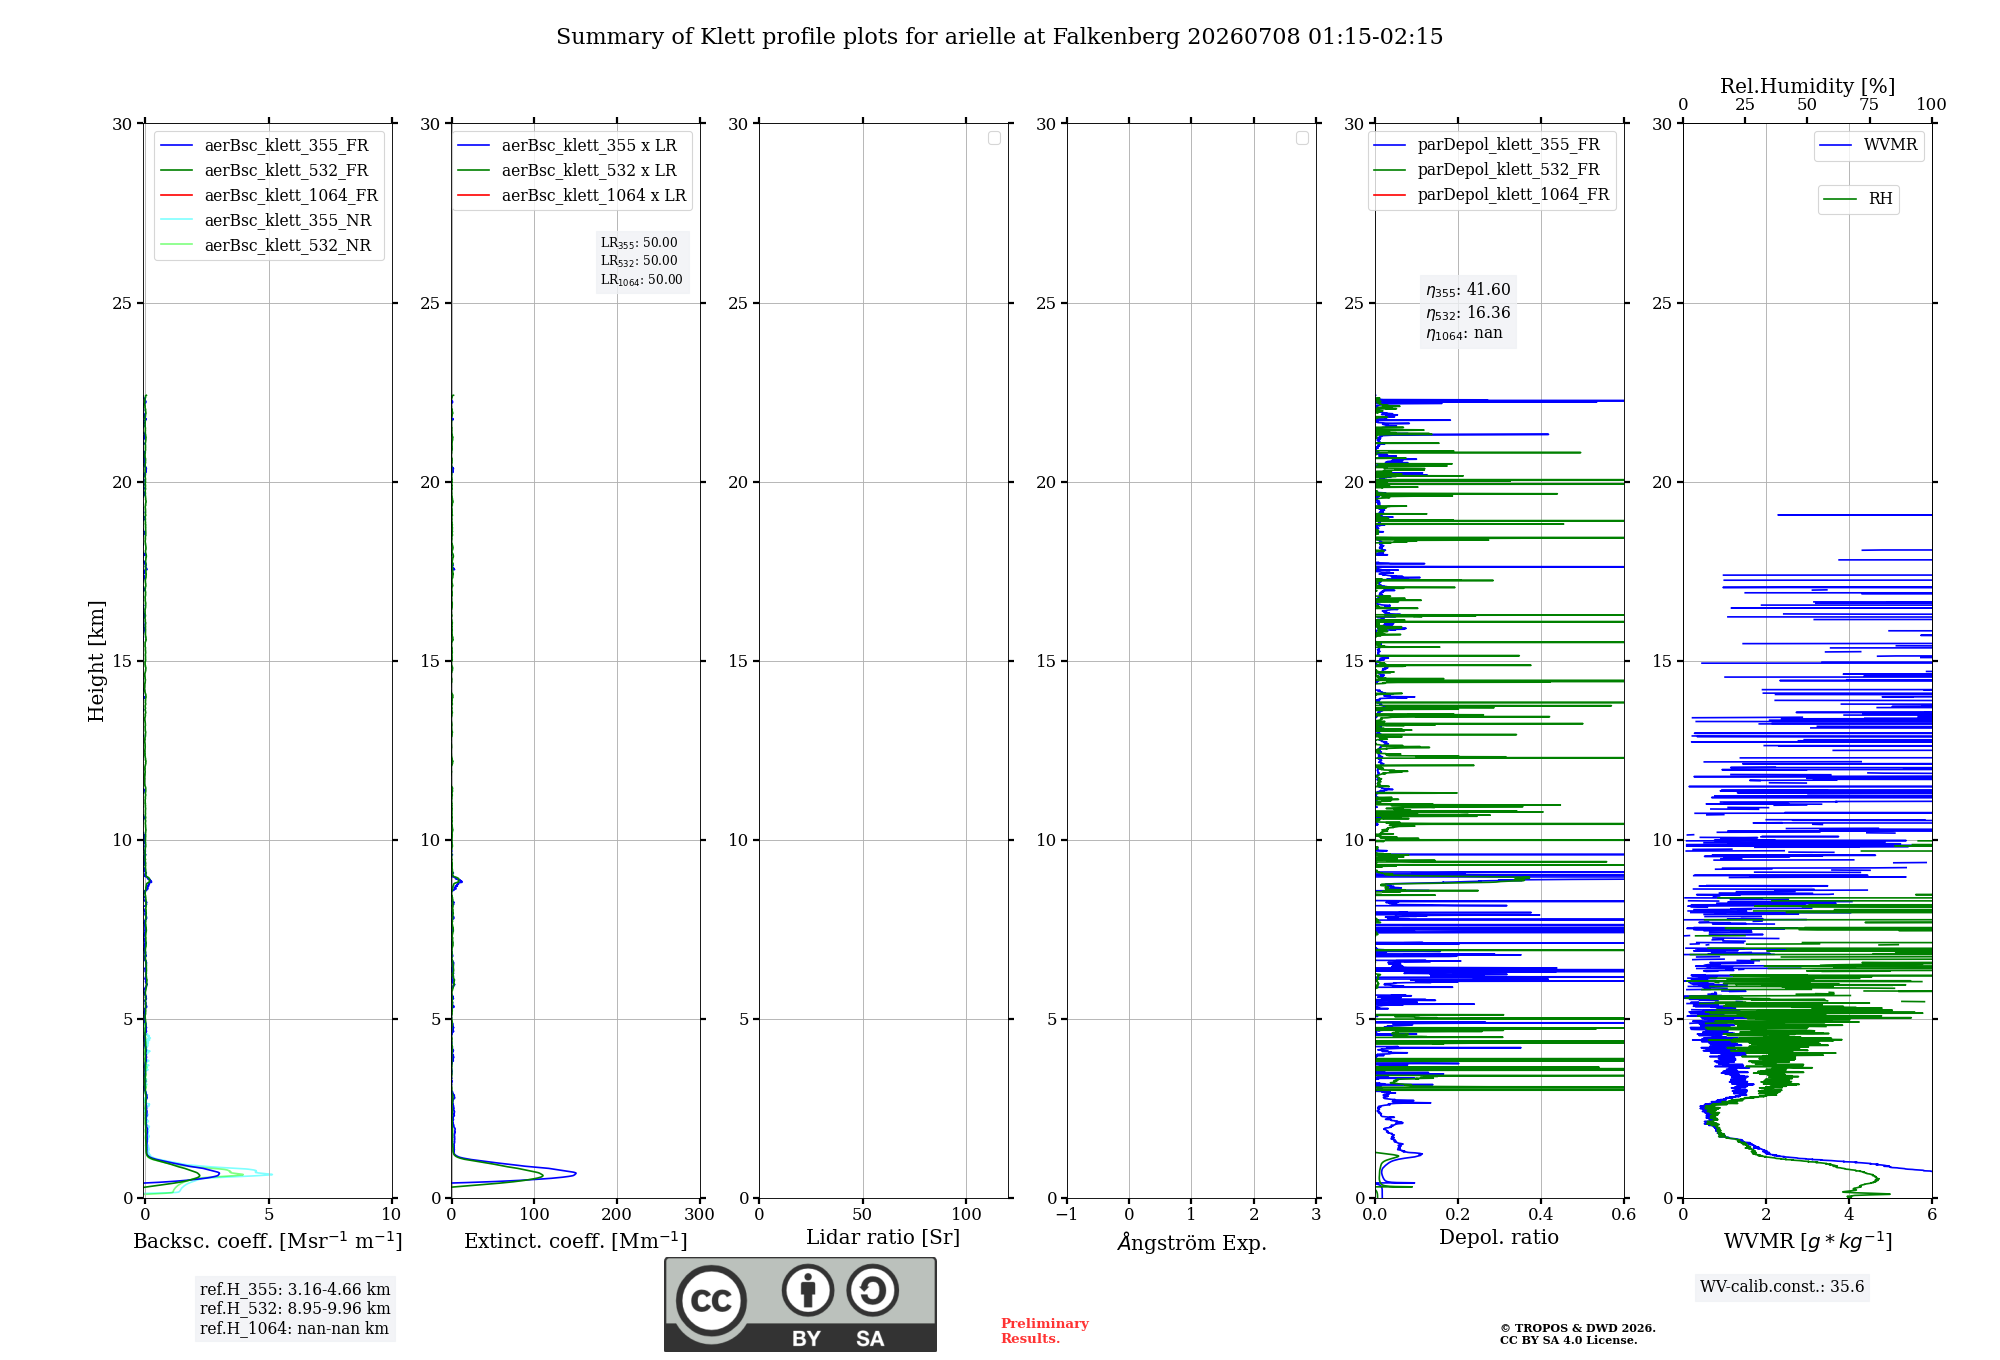Click the WV-calib.const. 35.6 annotation
The width and height of the screenshot is (2000, 1360).
point(1782,1287)
